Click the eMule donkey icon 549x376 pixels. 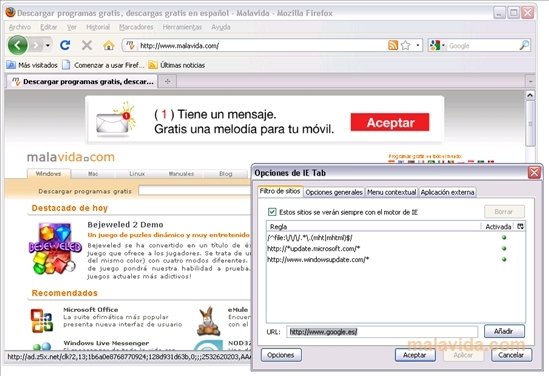[x=209, y=321]
